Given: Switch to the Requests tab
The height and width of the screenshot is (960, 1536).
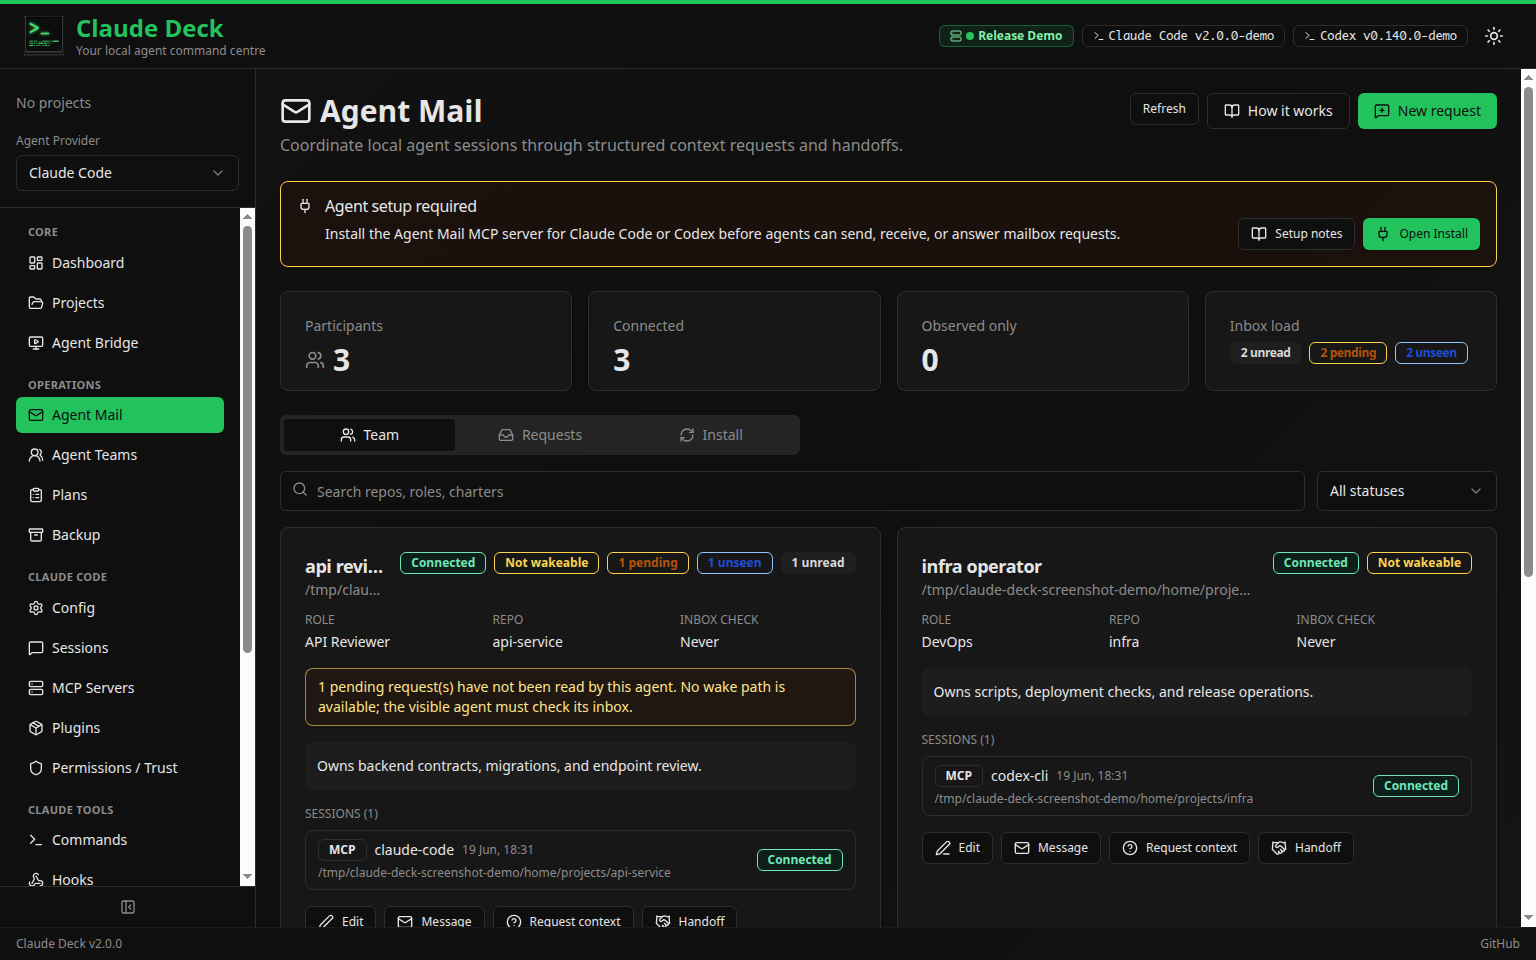Looking at the screenshot, I should pos(540,435).
